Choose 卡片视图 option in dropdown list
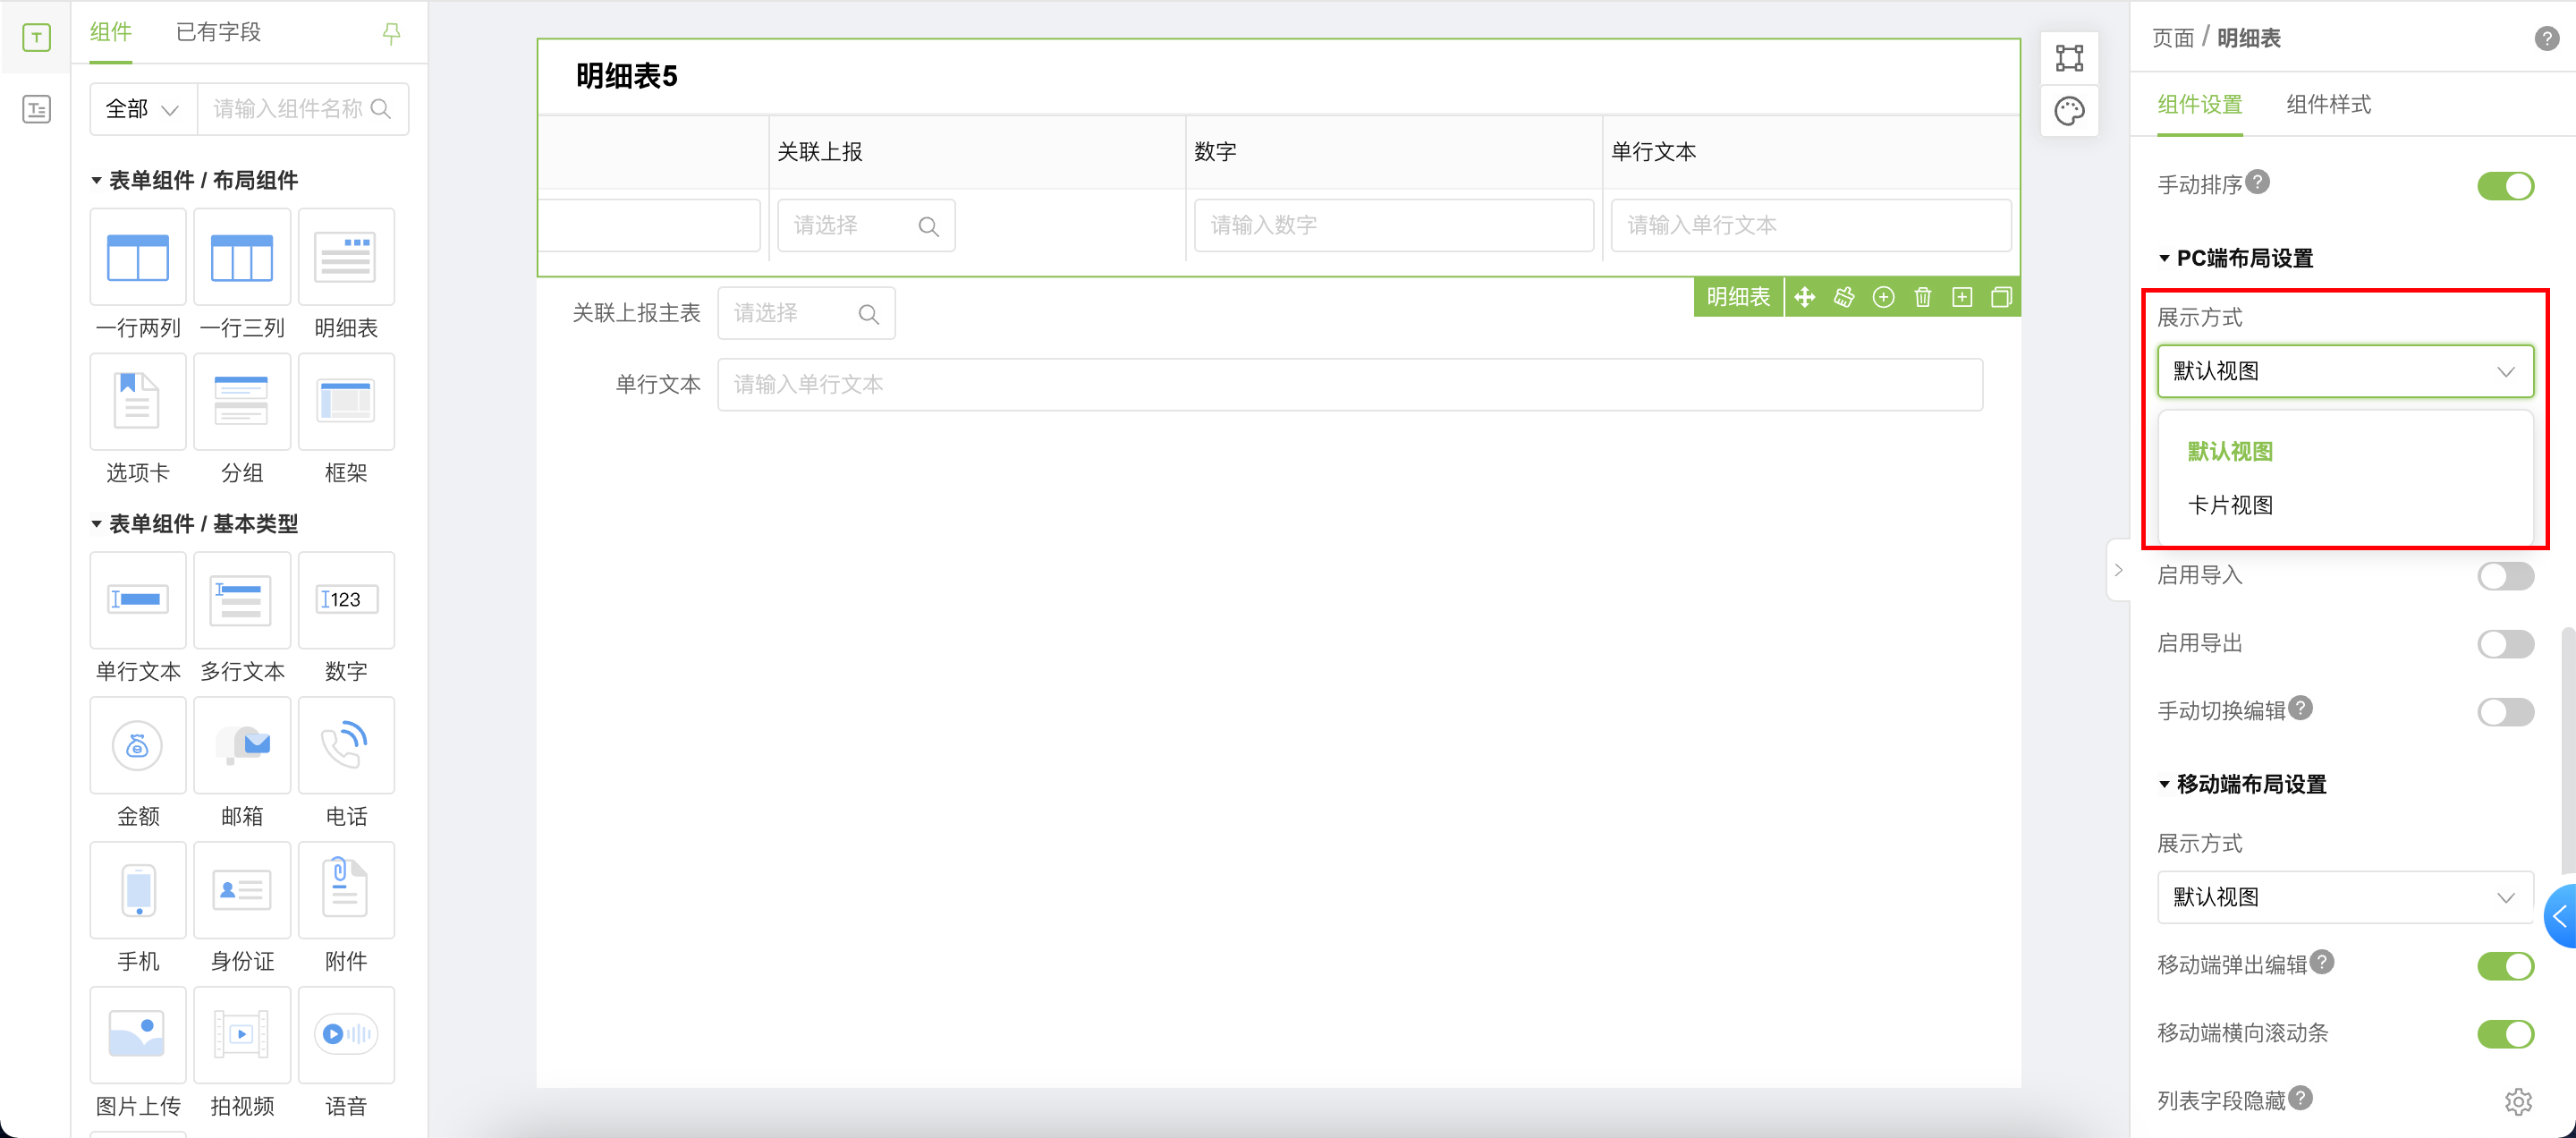 2229,505
